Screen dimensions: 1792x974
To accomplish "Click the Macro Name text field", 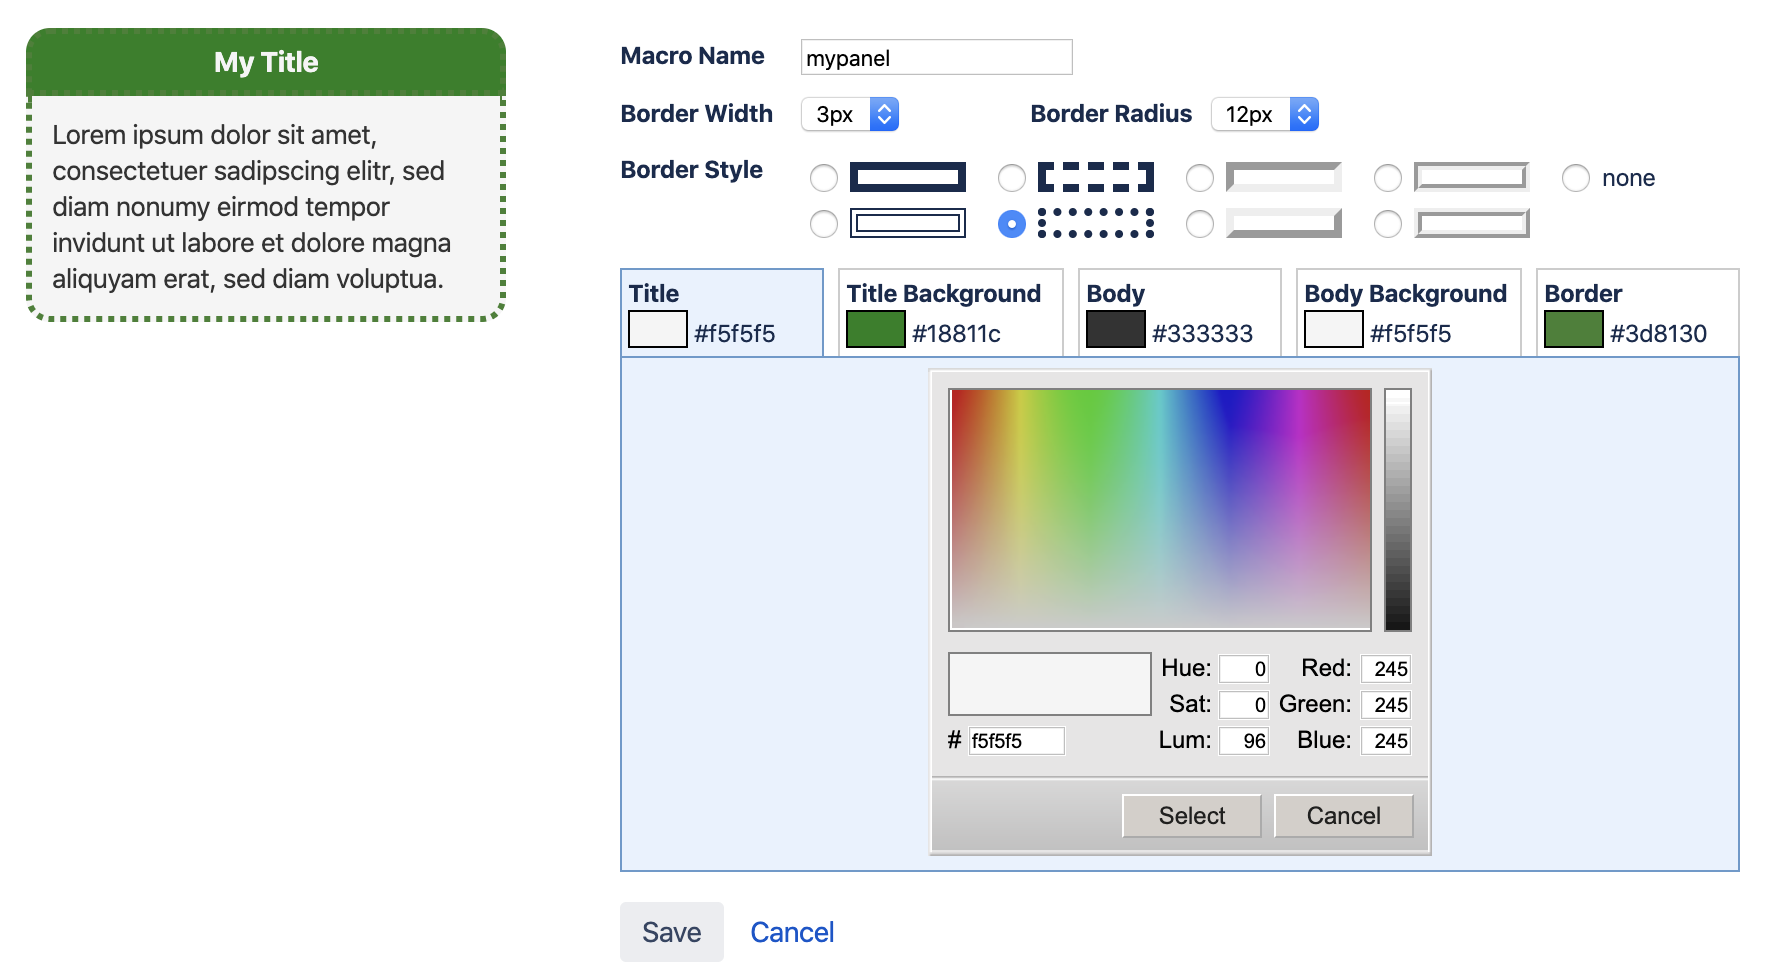I will 936,58.
